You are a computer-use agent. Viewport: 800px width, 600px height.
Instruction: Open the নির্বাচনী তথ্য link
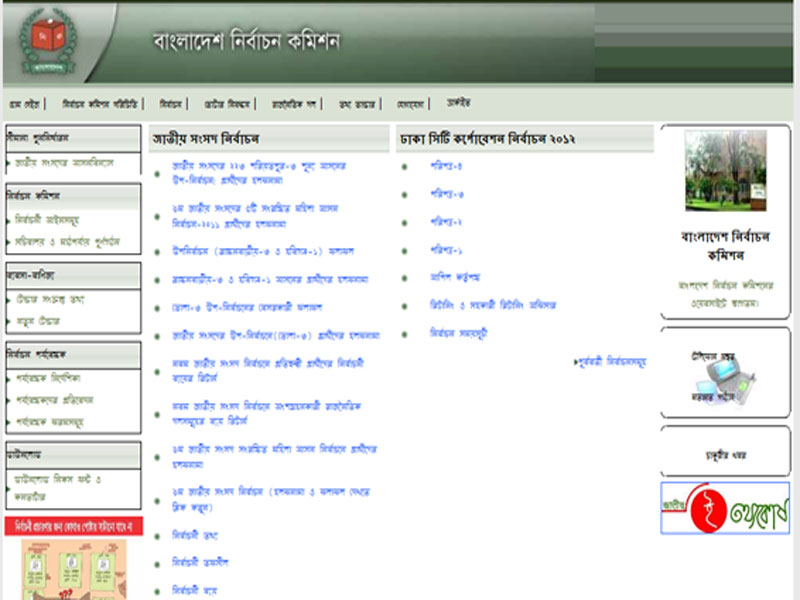pos(195,535)
